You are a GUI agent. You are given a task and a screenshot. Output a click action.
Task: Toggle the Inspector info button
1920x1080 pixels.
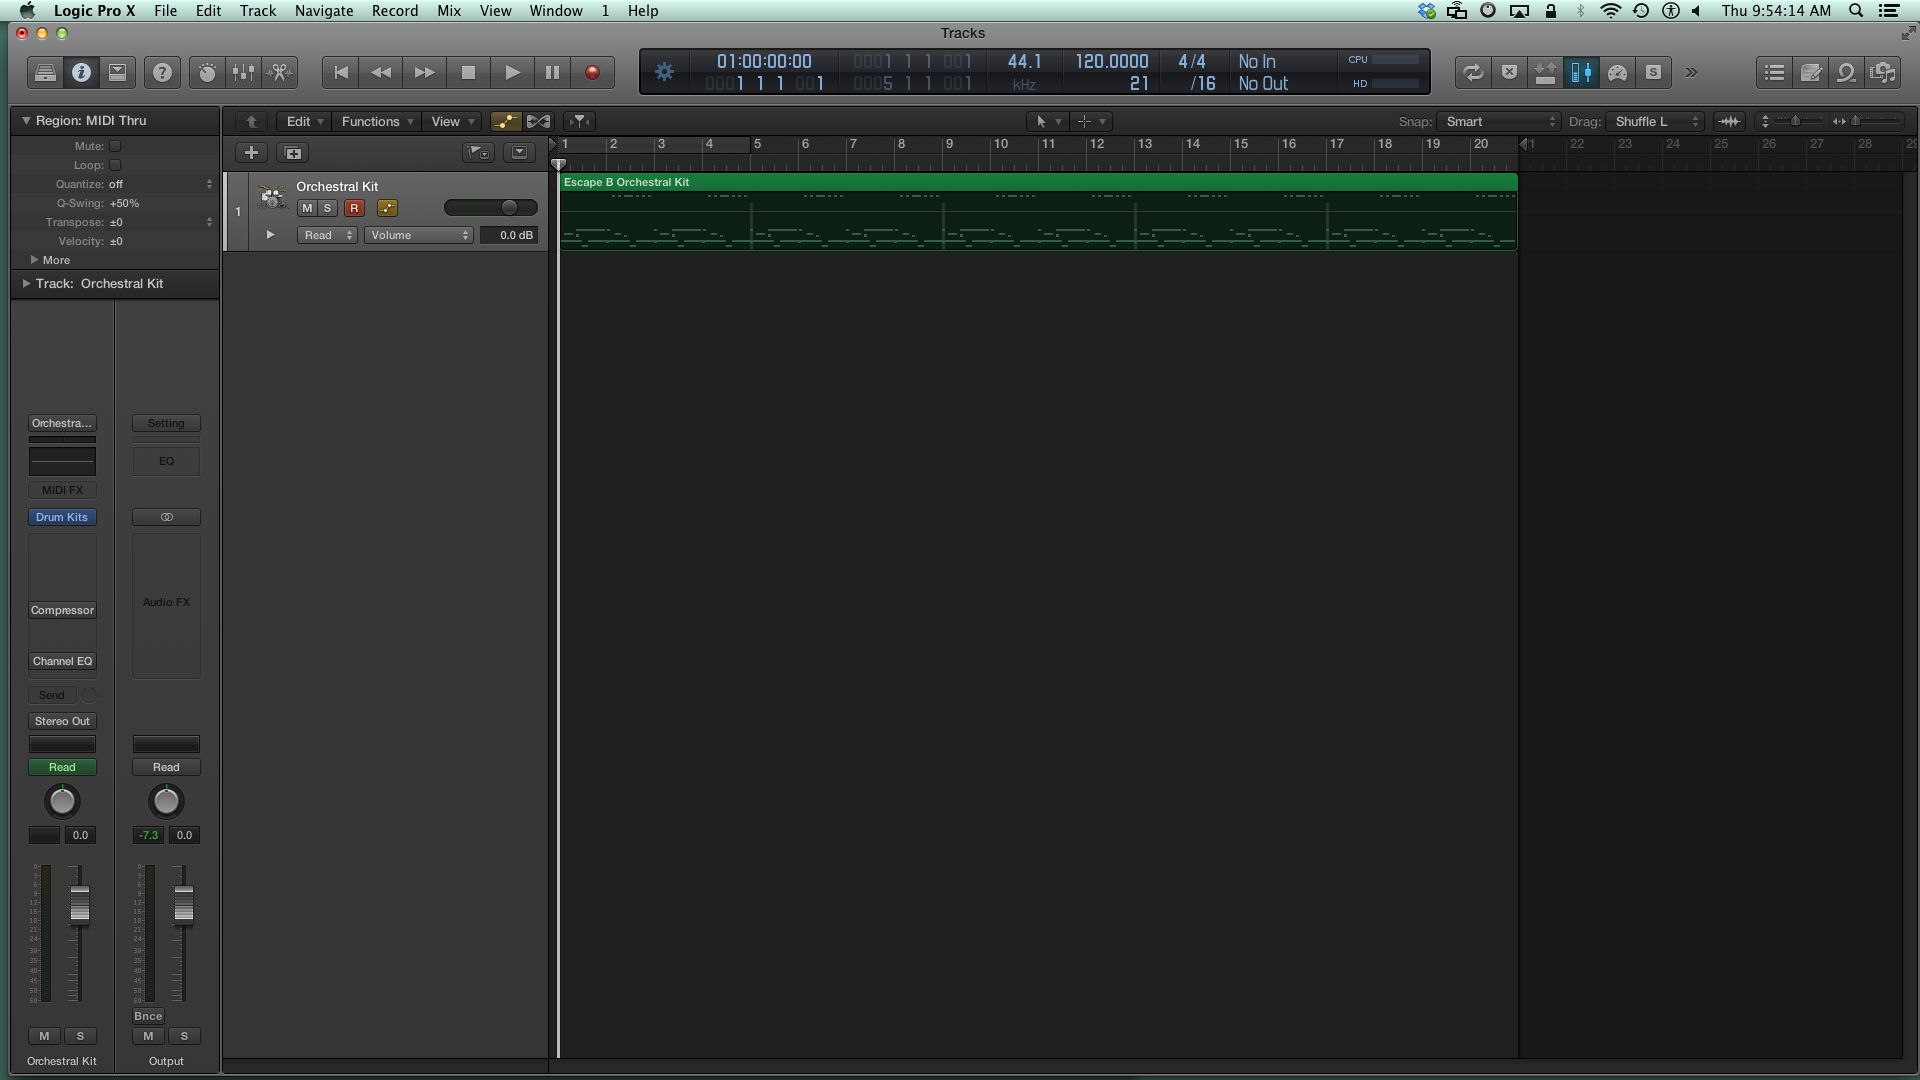(81, 72)
